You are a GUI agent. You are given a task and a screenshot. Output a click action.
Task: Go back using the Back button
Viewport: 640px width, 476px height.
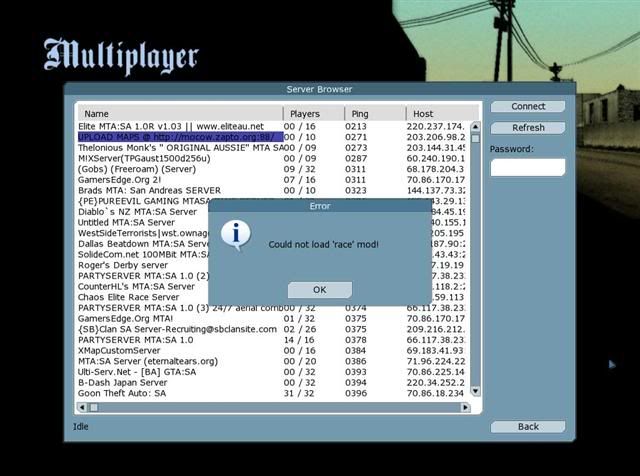527,426
